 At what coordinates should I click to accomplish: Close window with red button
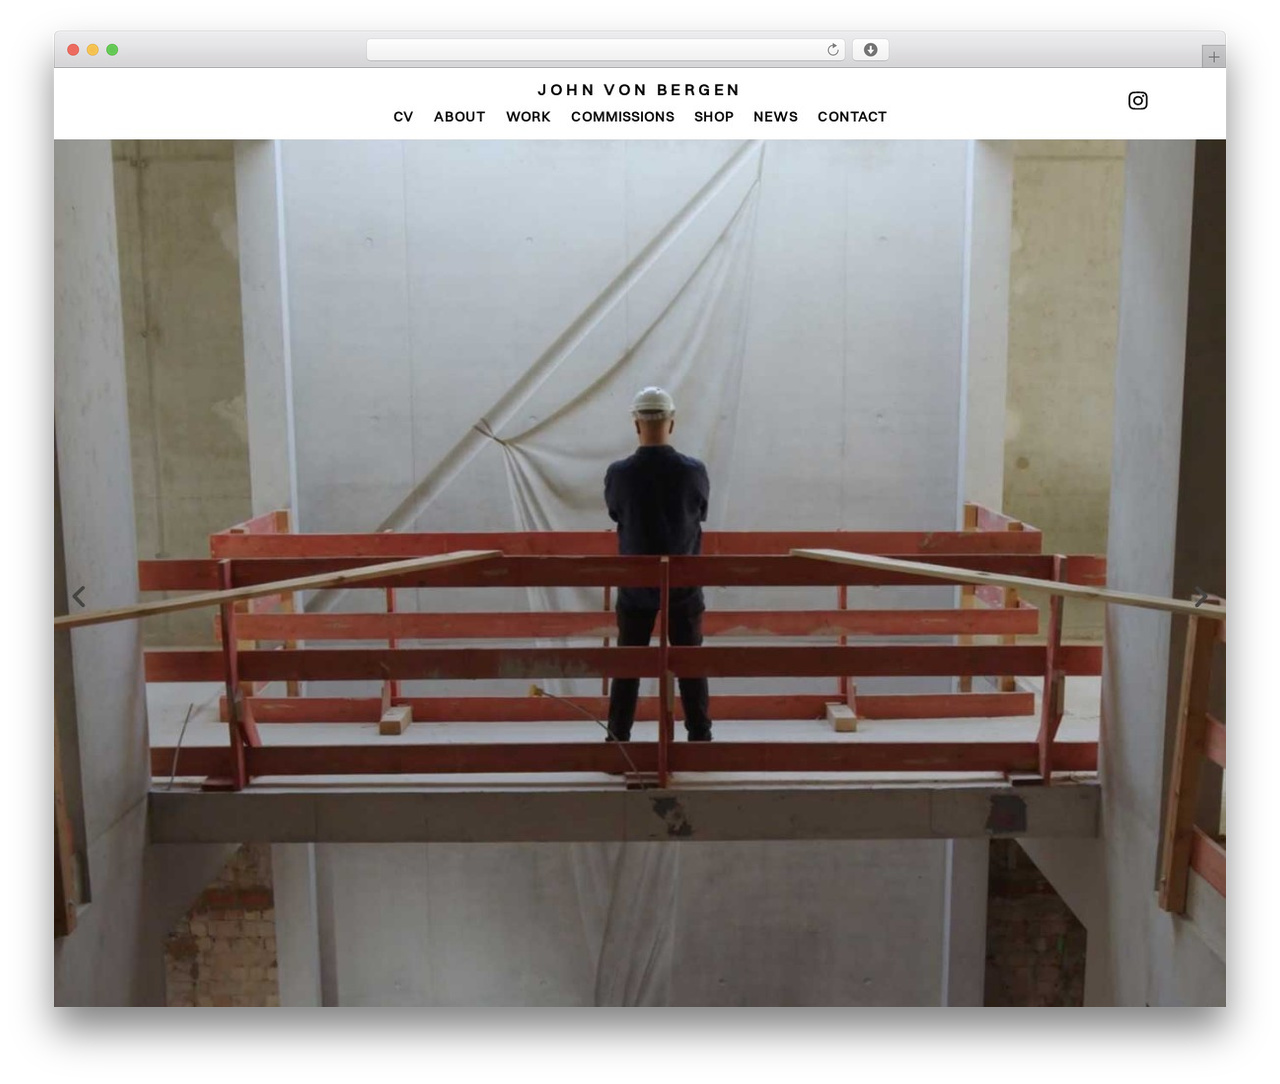point(73,50)
